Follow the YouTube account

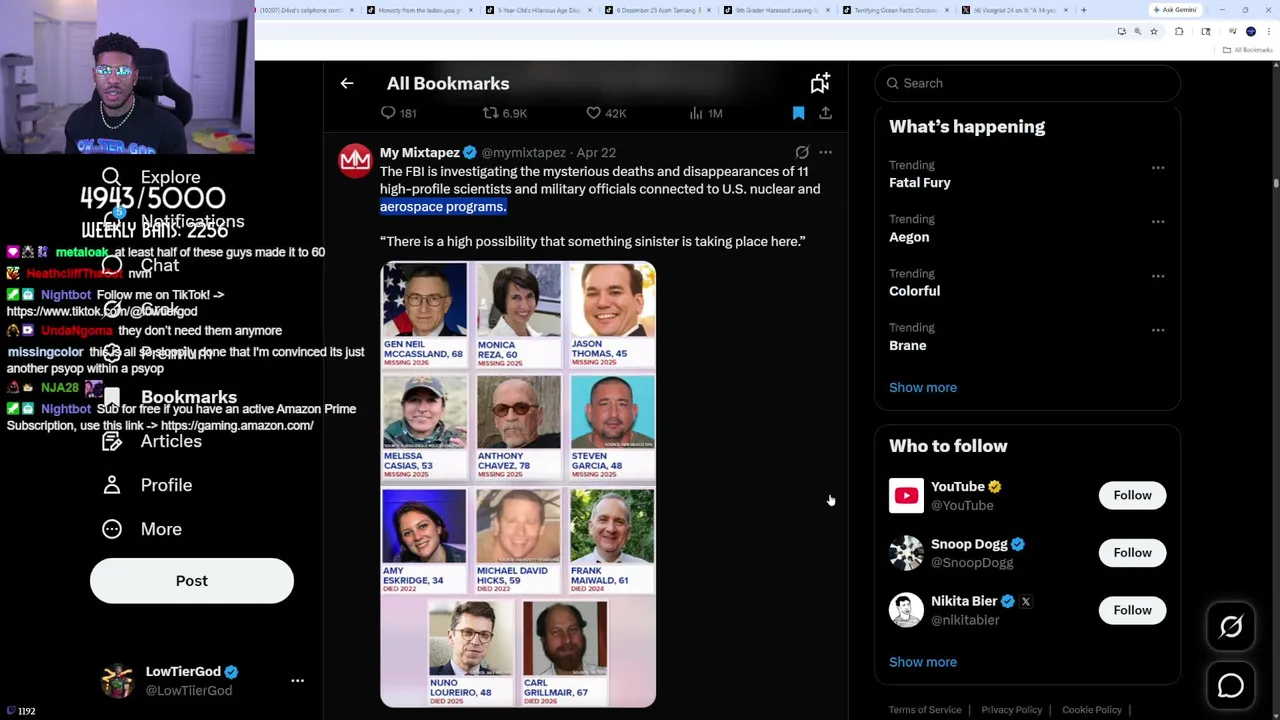click(1132, 495)
